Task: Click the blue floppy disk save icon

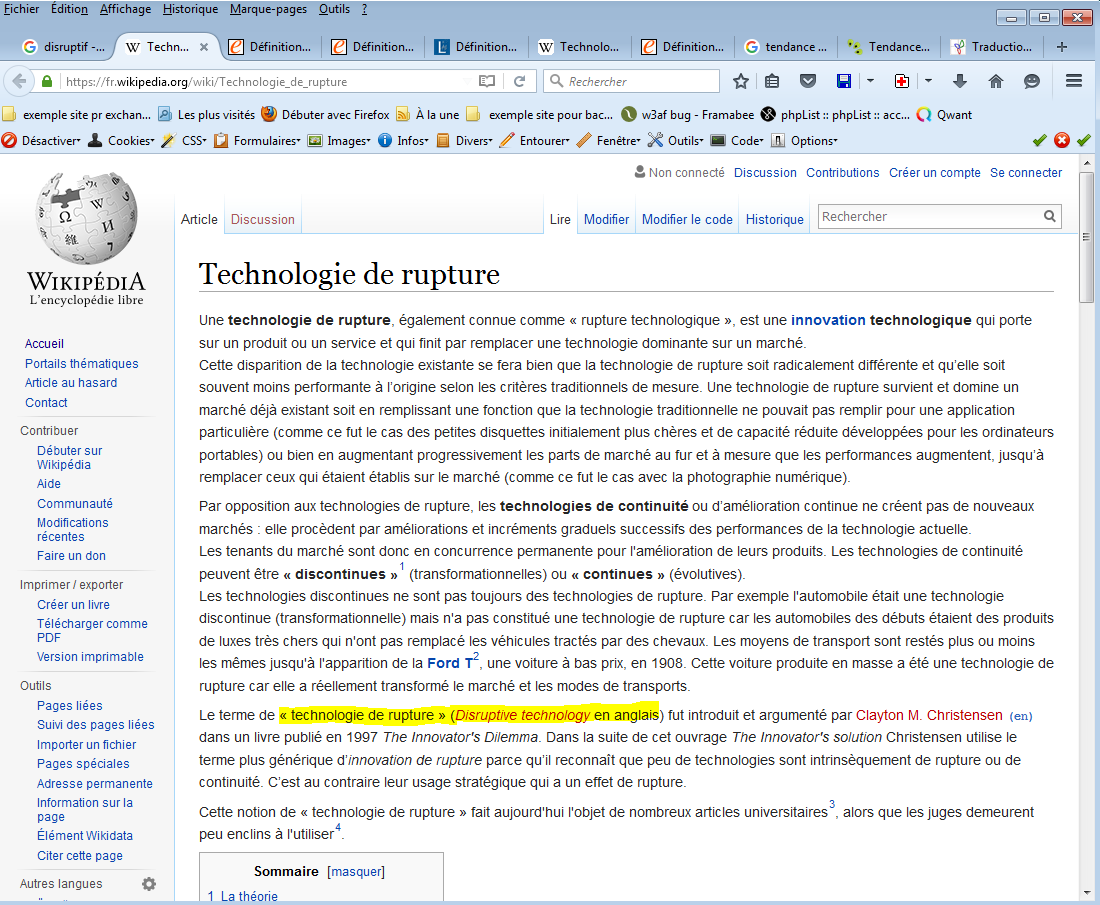Action: pos(844,81)
